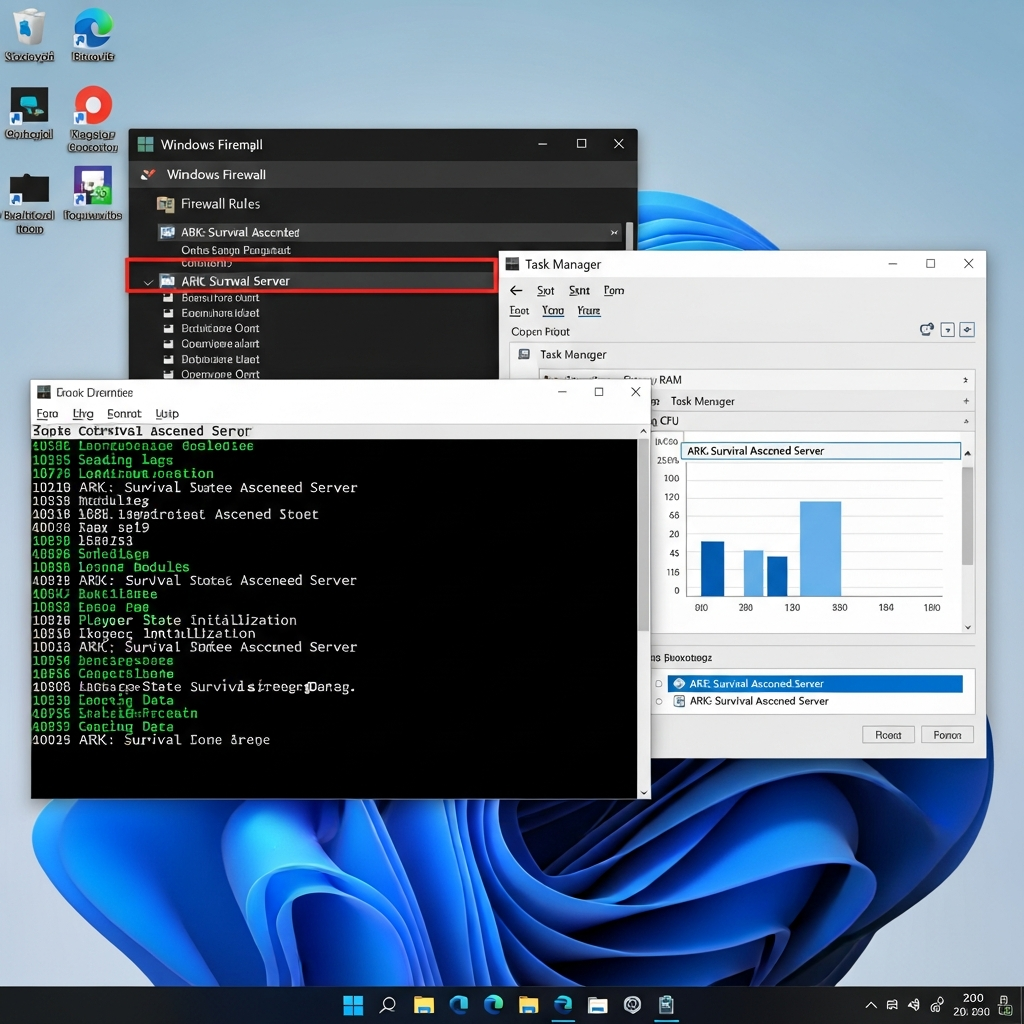Viewport: 1024px width, 1024px height.
Task: Toggle the checkmark beside ARK Survival Server rule
Action: (147, 283)
